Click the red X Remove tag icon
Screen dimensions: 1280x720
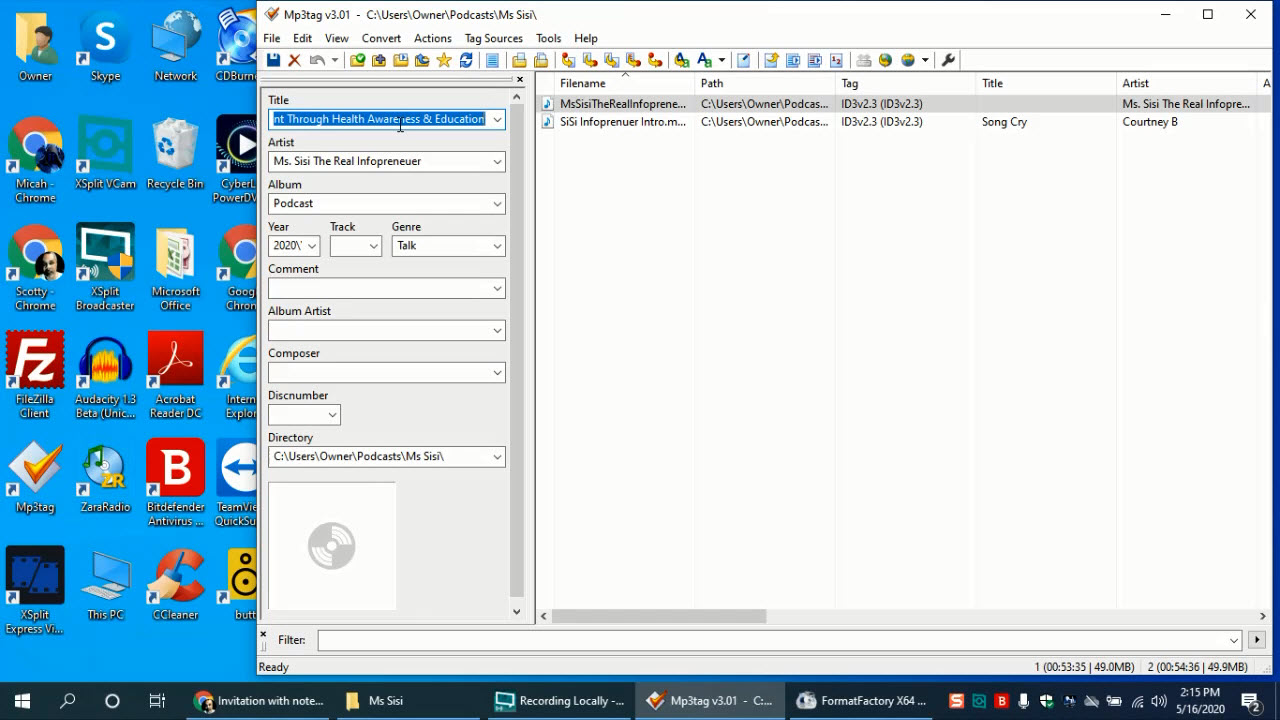pyautogui.click(x=294, y=60)
